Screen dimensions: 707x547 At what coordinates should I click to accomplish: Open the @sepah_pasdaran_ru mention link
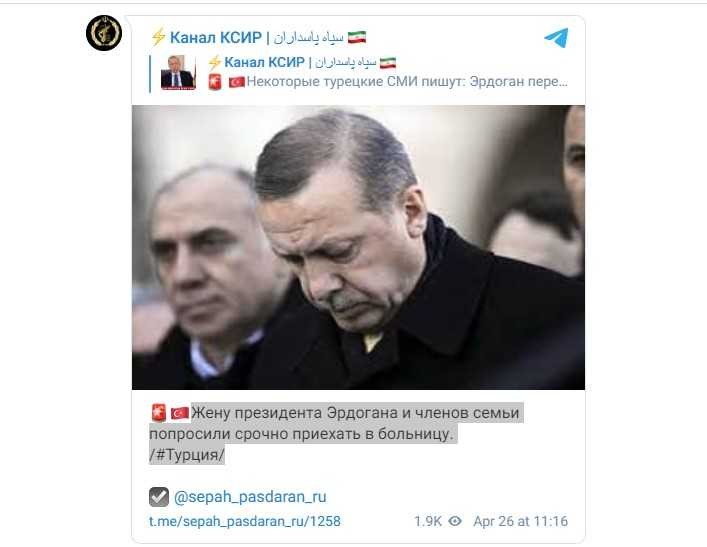tap(250, 497)
